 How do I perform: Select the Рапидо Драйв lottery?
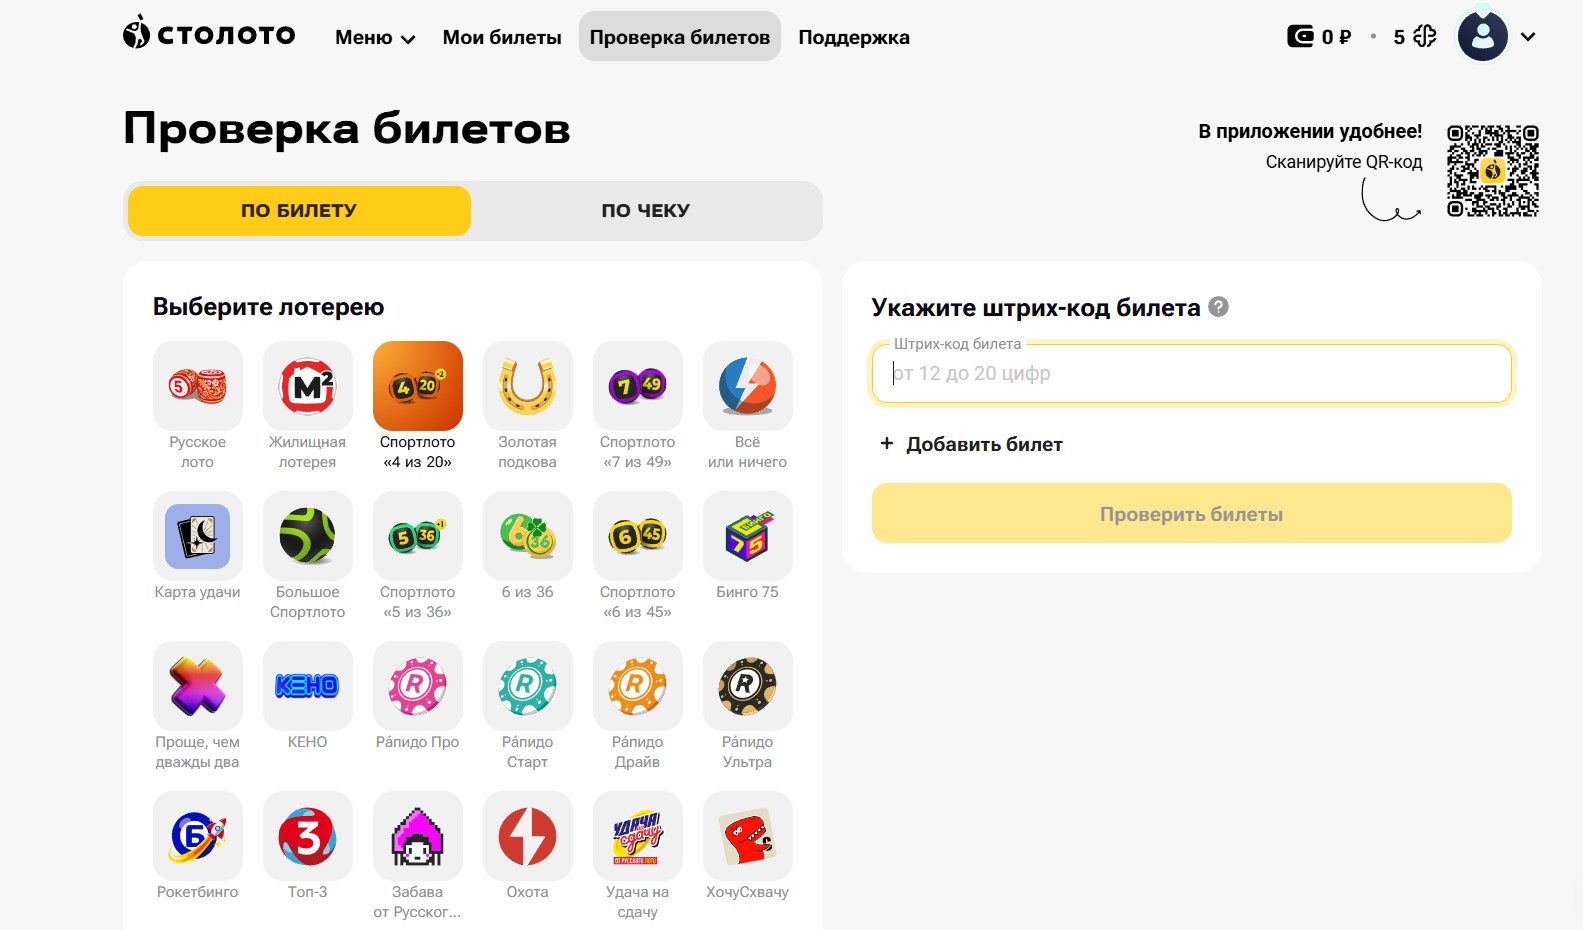click(x=637, y=686)
